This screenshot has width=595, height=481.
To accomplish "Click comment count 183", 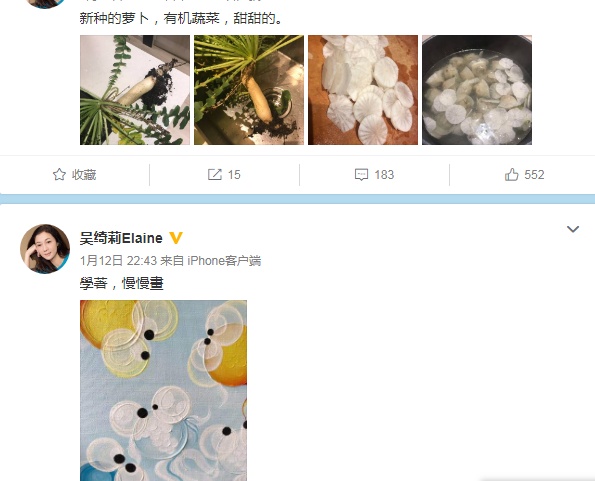I will pos(384,174).
